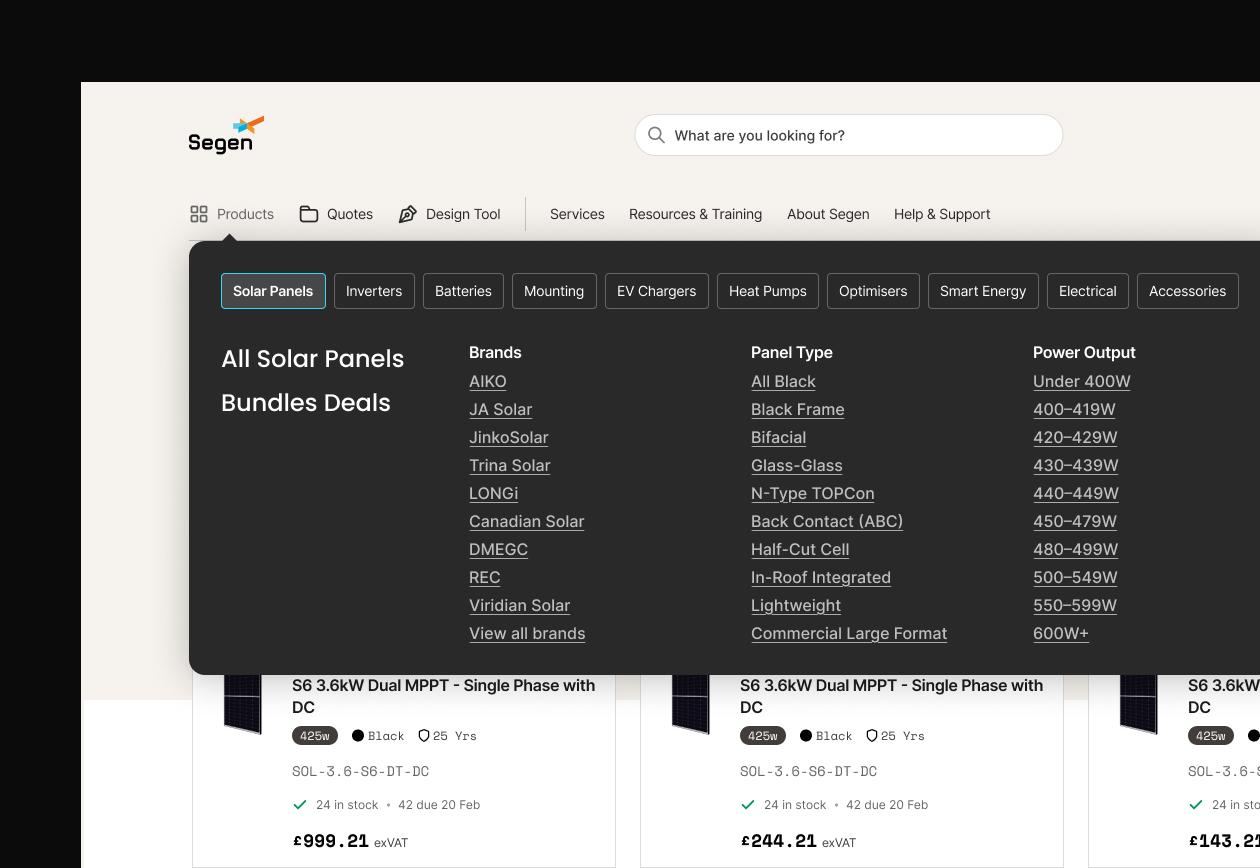1260x868 pixels.
Task: Filter power output 600W+
Action: point(1061,633)
